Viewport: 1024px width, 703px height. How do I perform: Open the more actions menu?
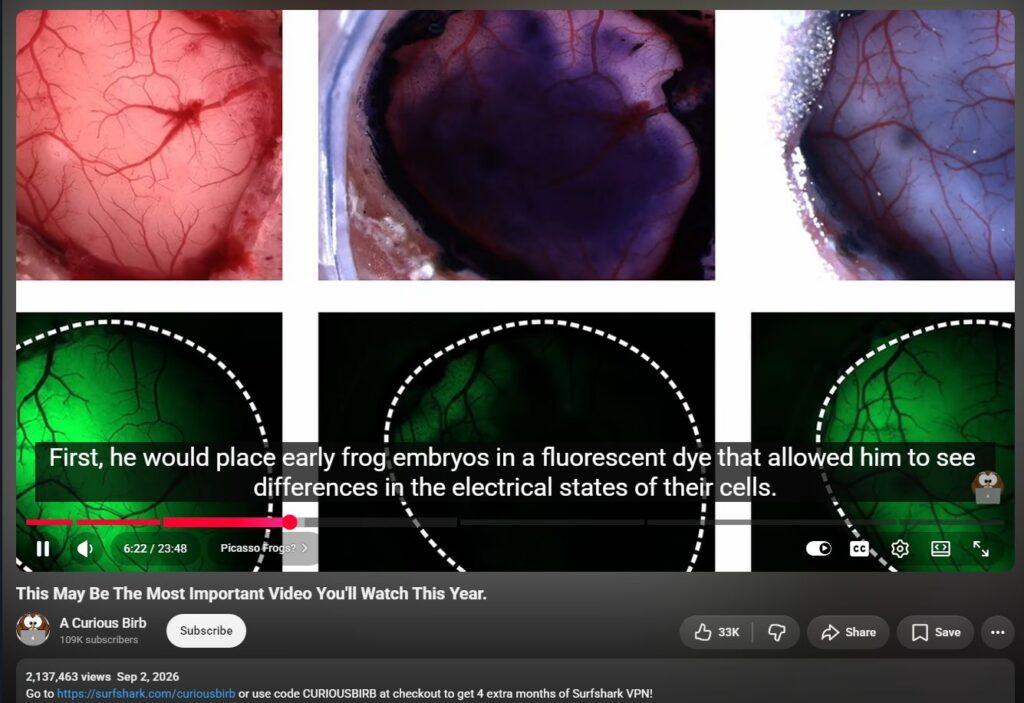998,632
